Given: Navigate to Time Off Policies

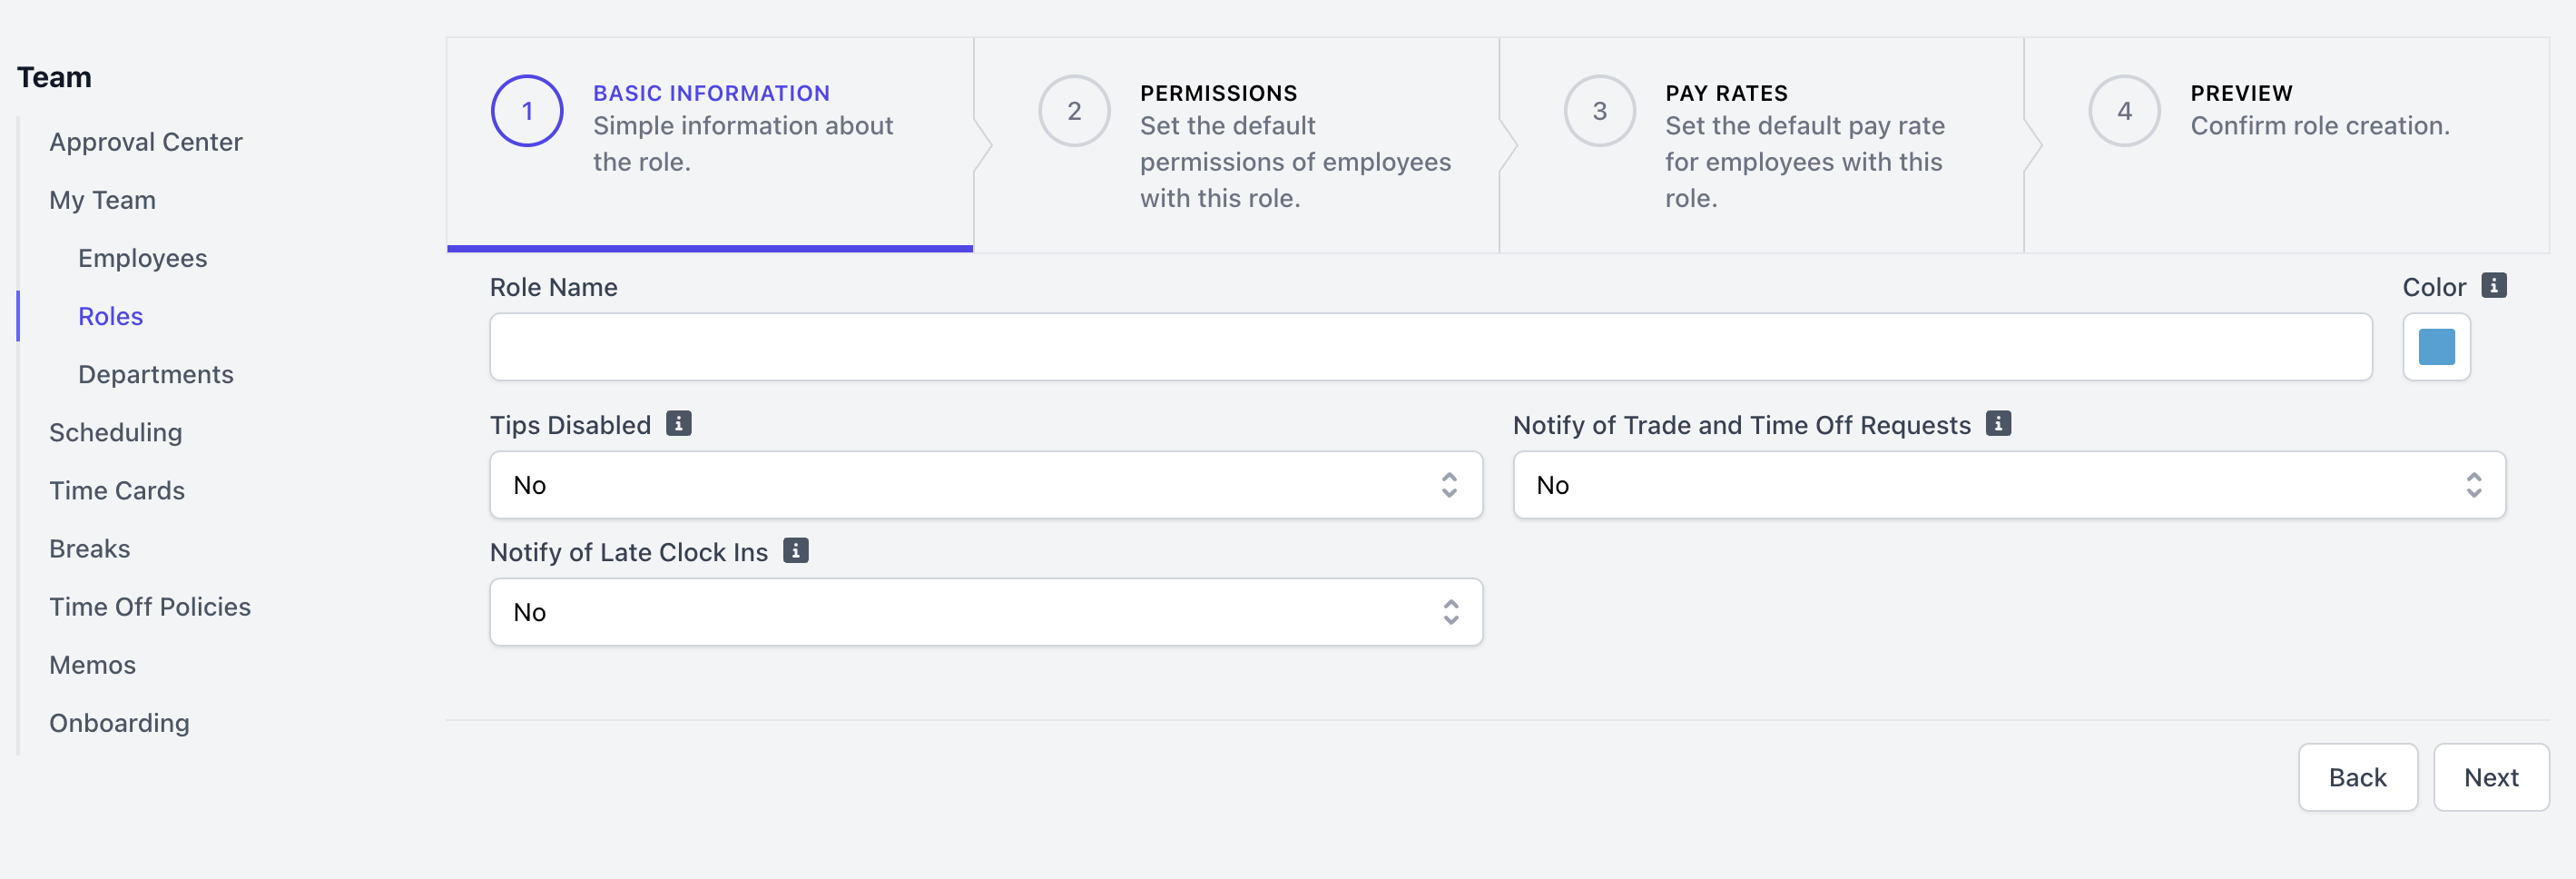Looking at the screenshot, I should tap(150, 607).
